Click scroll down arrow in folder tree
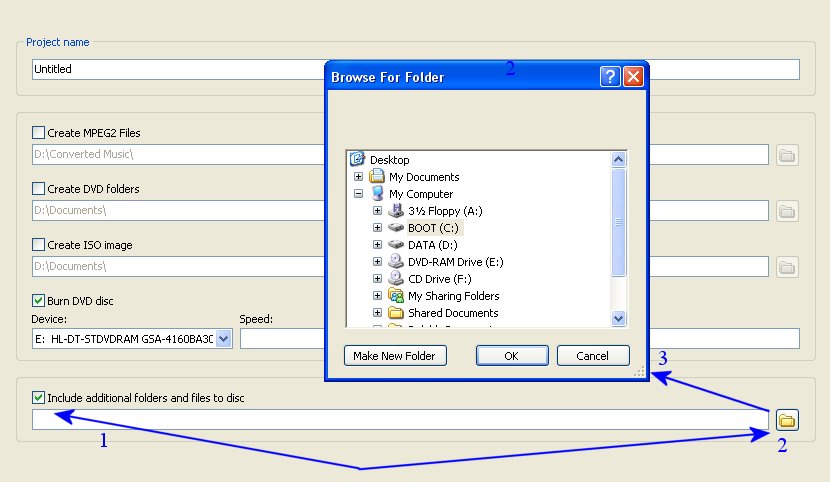The height and width of the screenshot is (482, 830). (618, 318)
